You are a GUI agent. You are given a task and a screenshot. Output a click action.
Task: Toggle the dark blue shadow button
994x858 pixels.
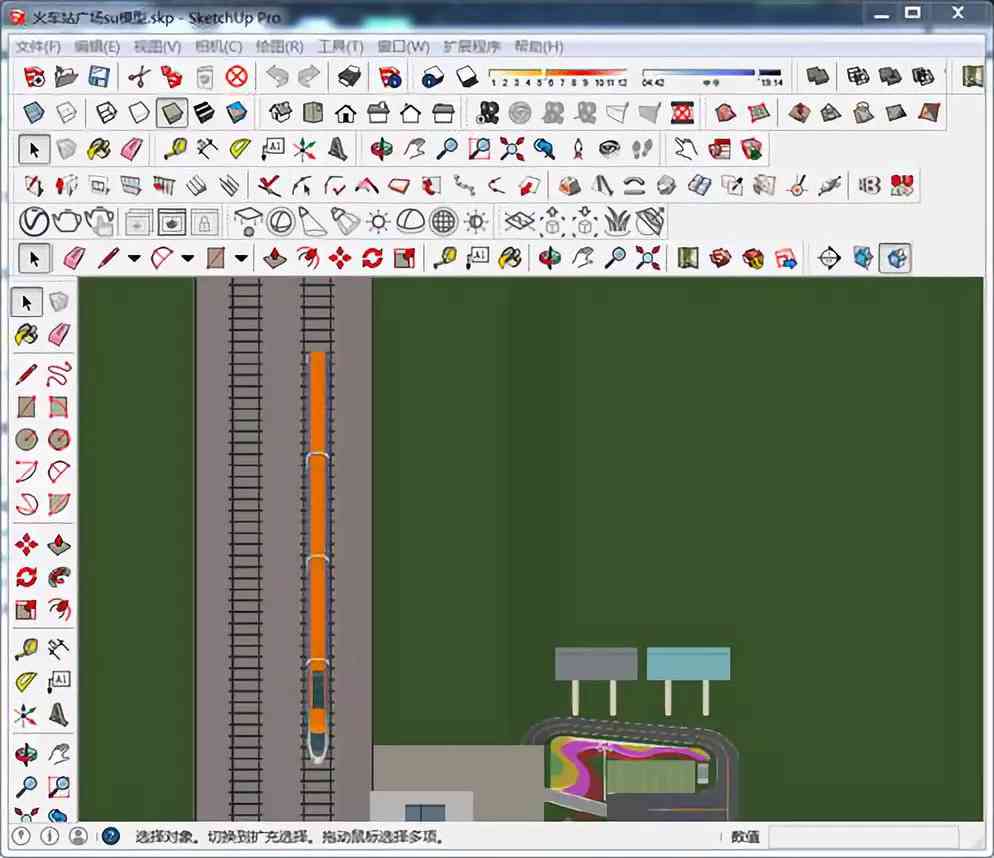coord(432,77)
